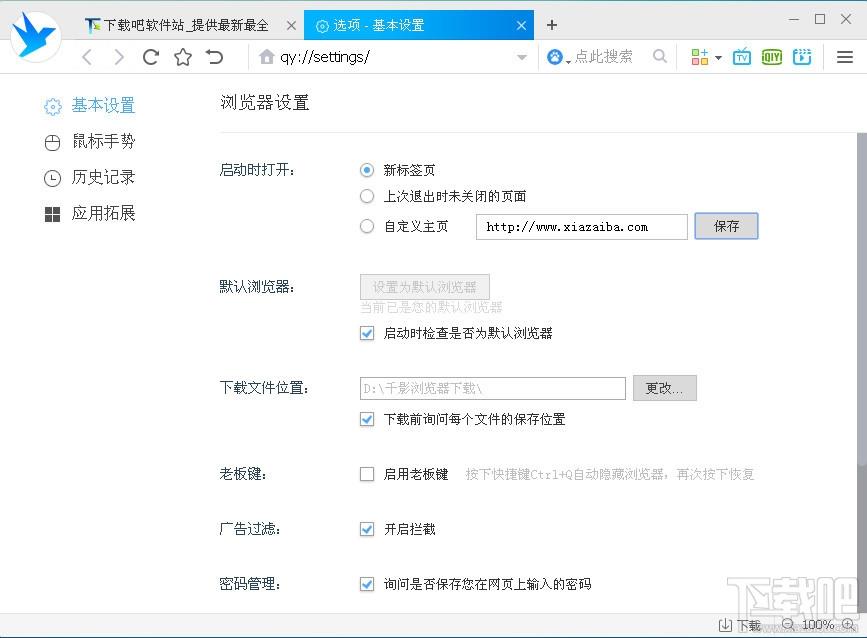Open 基本设置 in the sidebar

[x=103, y=105]
